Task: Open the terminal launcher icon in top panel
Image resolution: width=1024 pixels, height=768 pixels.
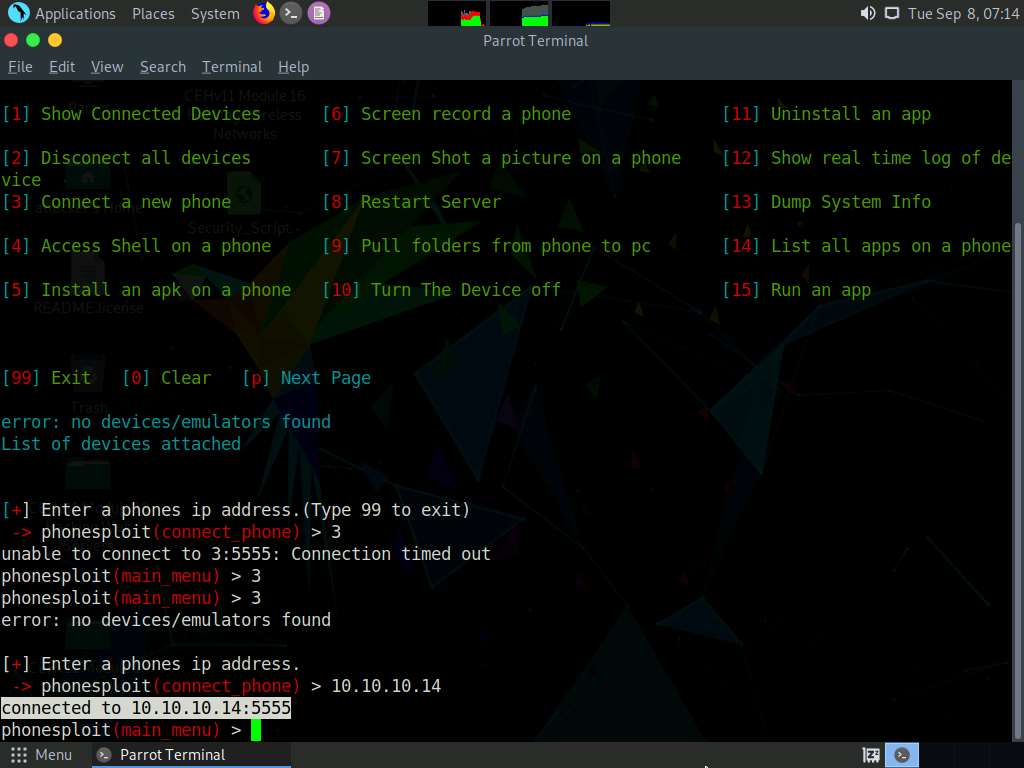Action: [290, 13]
